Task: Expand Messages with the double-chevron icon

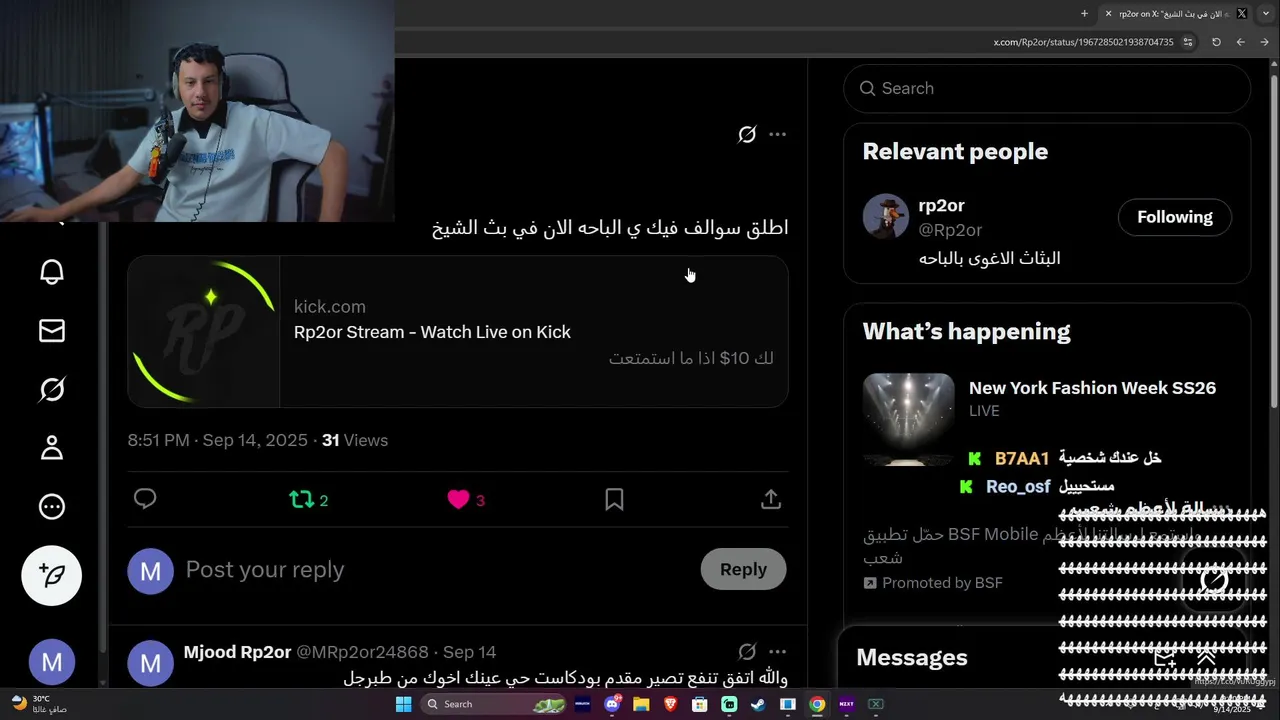Action: [1206, 657]
